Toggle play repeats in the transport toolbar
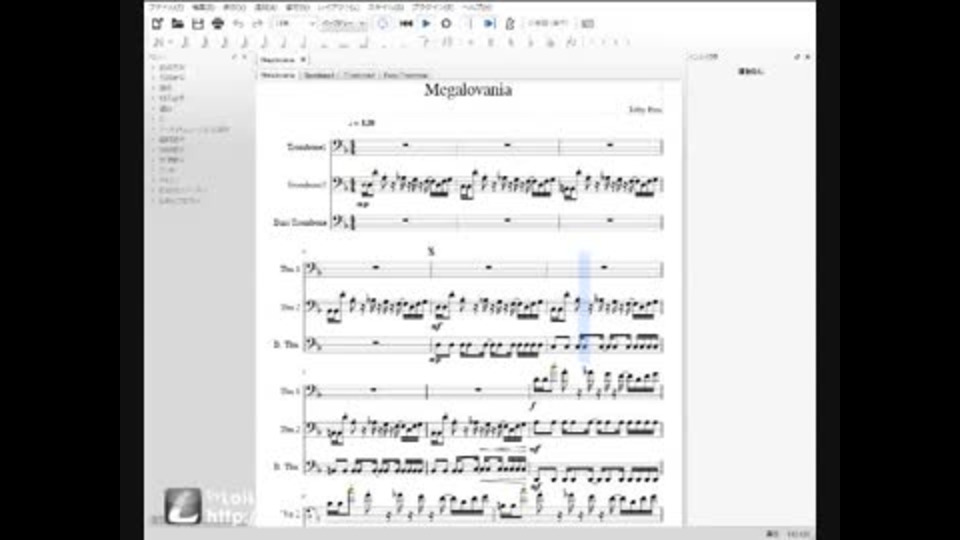This screenshot has height=540, width=960. pyautogui.click(x=470, y=24)
